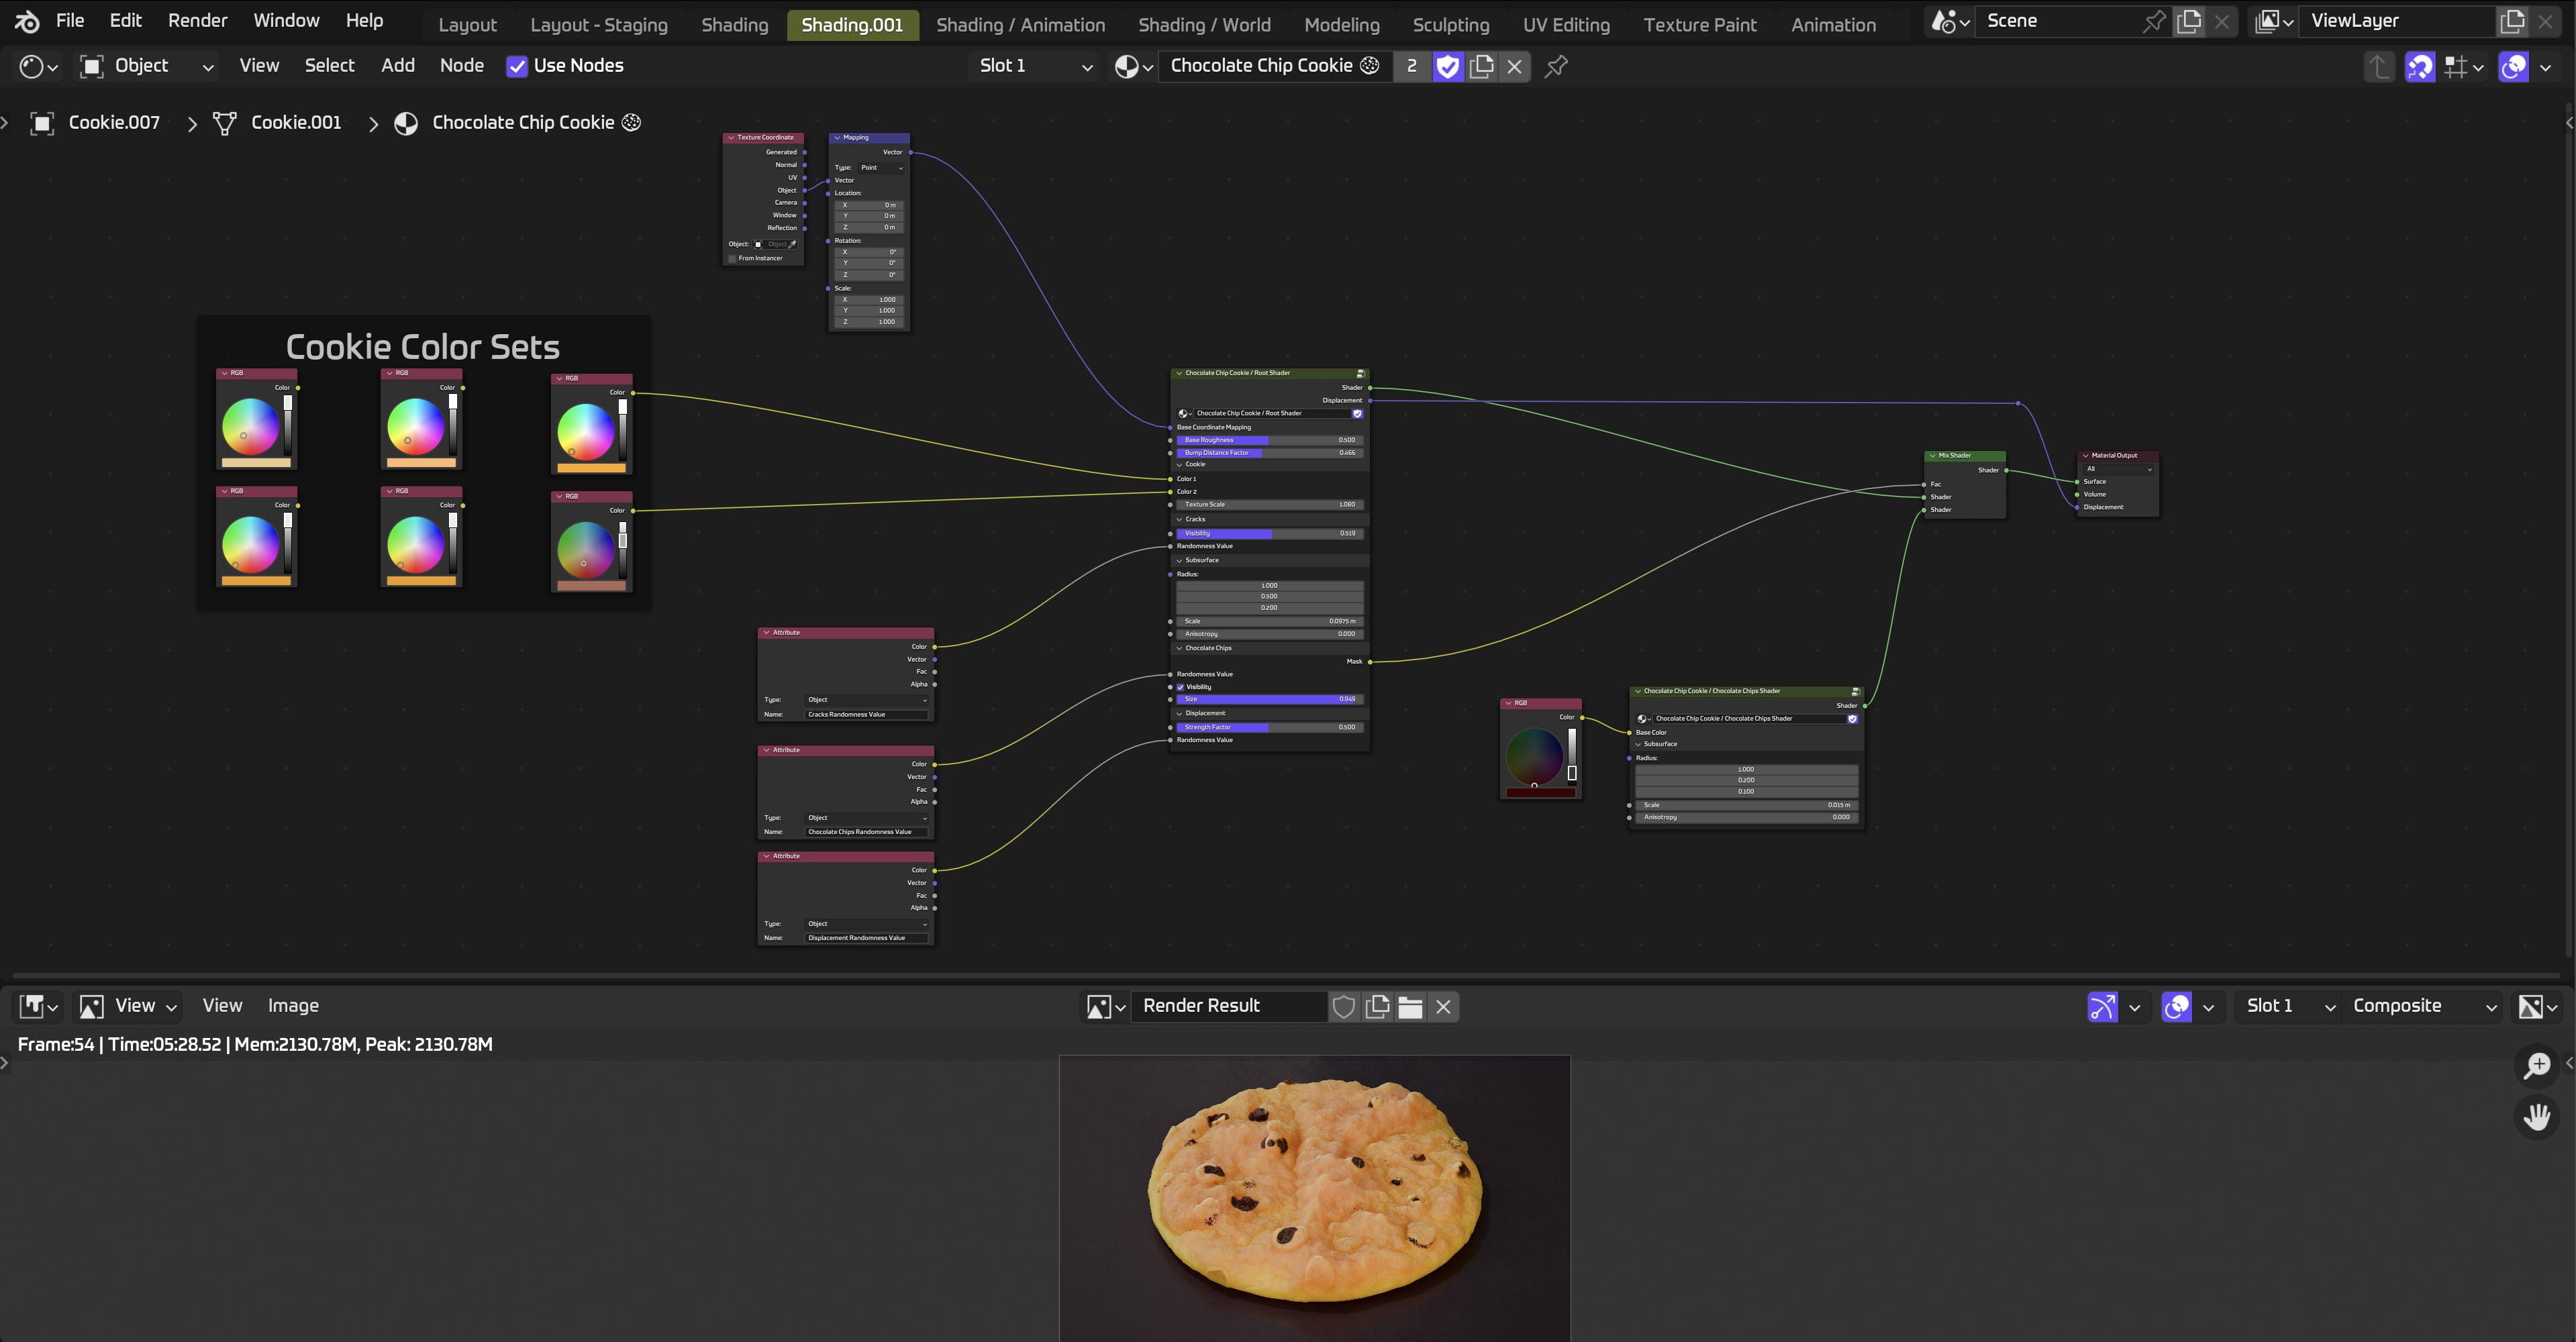The height and width of the screenshot is (1342, 2576).
Task: Unlink the material with the X button
Action: [1514, 66]
